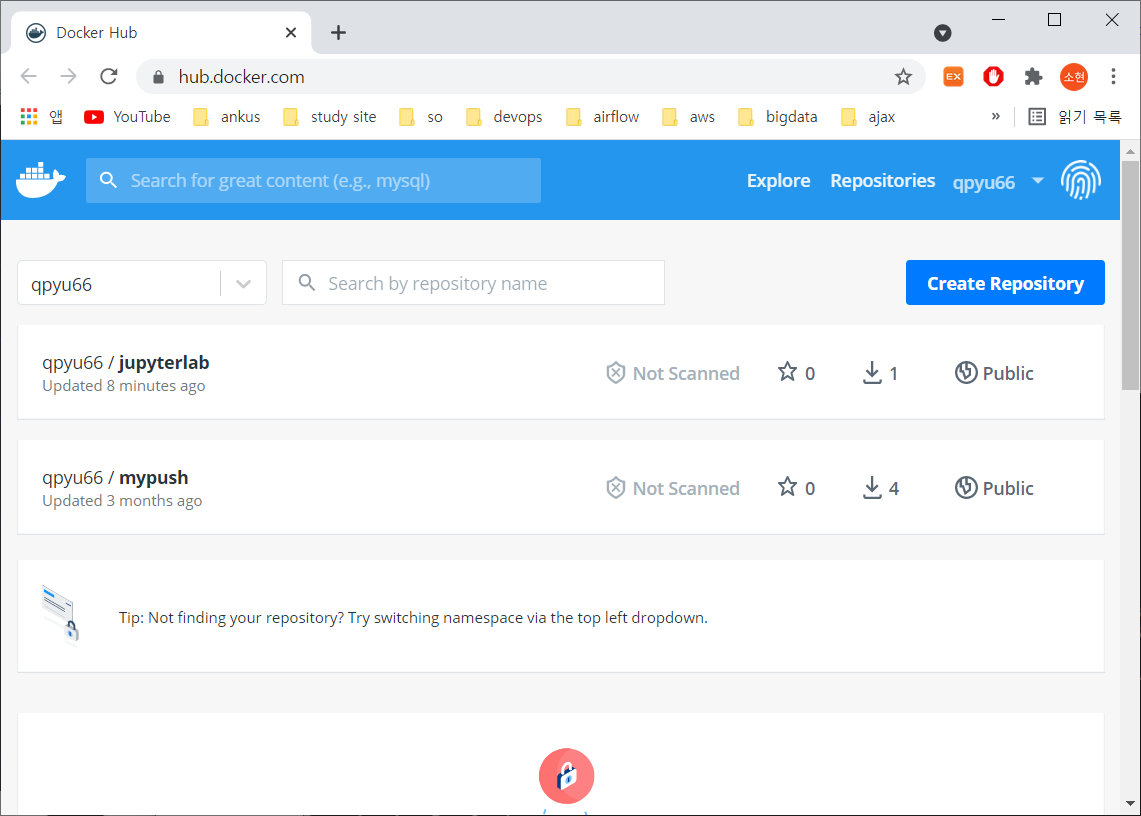1141x816 pixels.
Task: Click the jupyterlab Public visibility icon
Action: 966,373
